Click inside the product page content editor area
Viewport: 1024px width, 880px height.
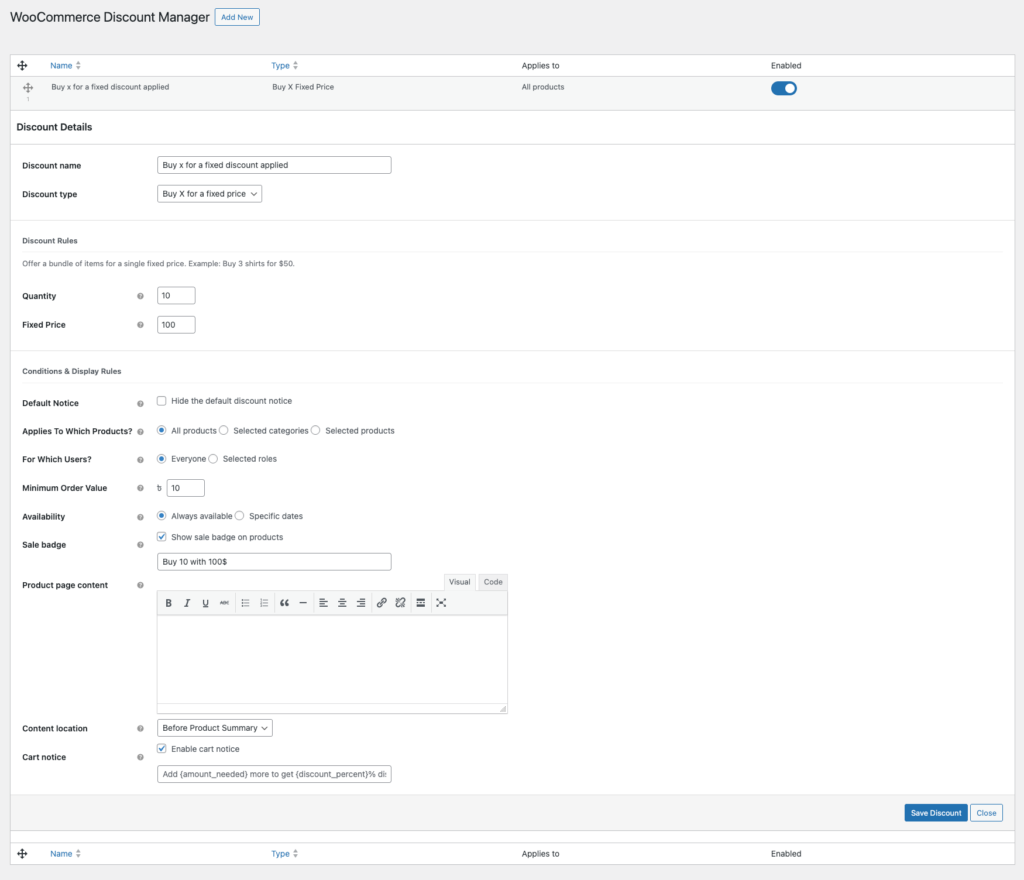point(332,659)
